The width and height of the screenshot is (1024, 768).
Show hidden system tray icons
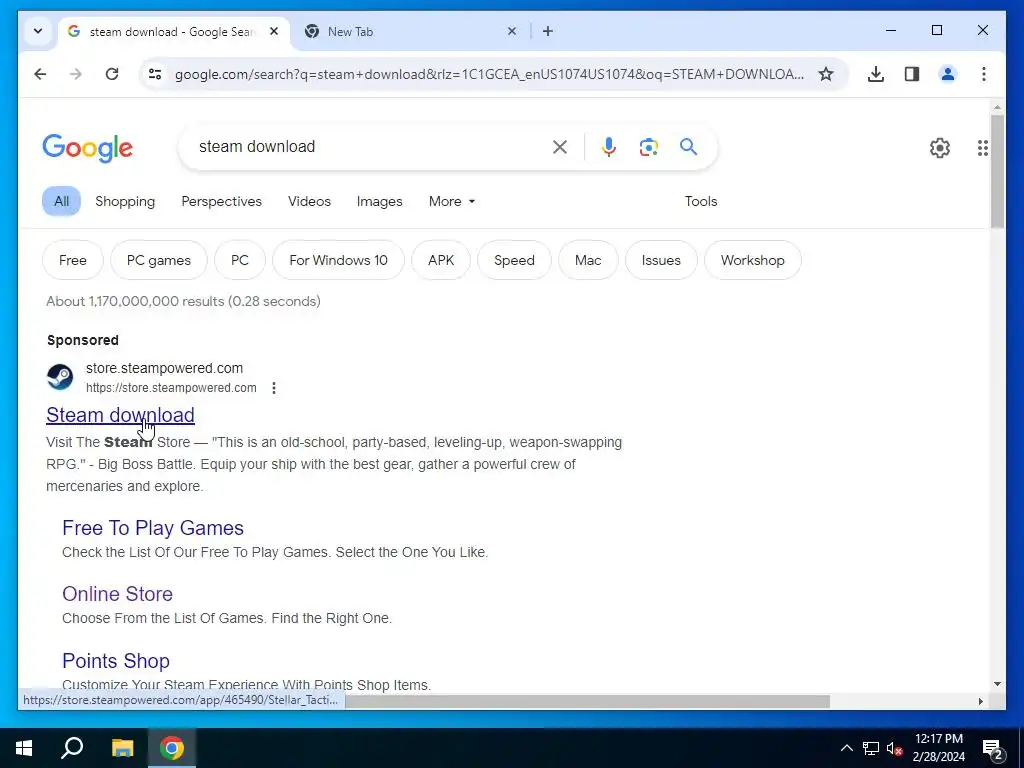pos(846,748)
